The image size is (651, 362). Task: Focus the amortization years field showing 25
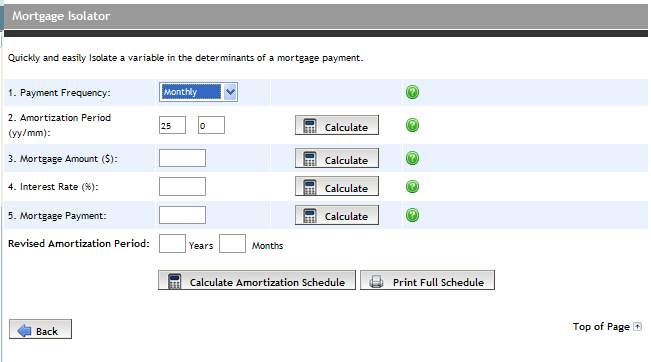[x=172, y=125]
